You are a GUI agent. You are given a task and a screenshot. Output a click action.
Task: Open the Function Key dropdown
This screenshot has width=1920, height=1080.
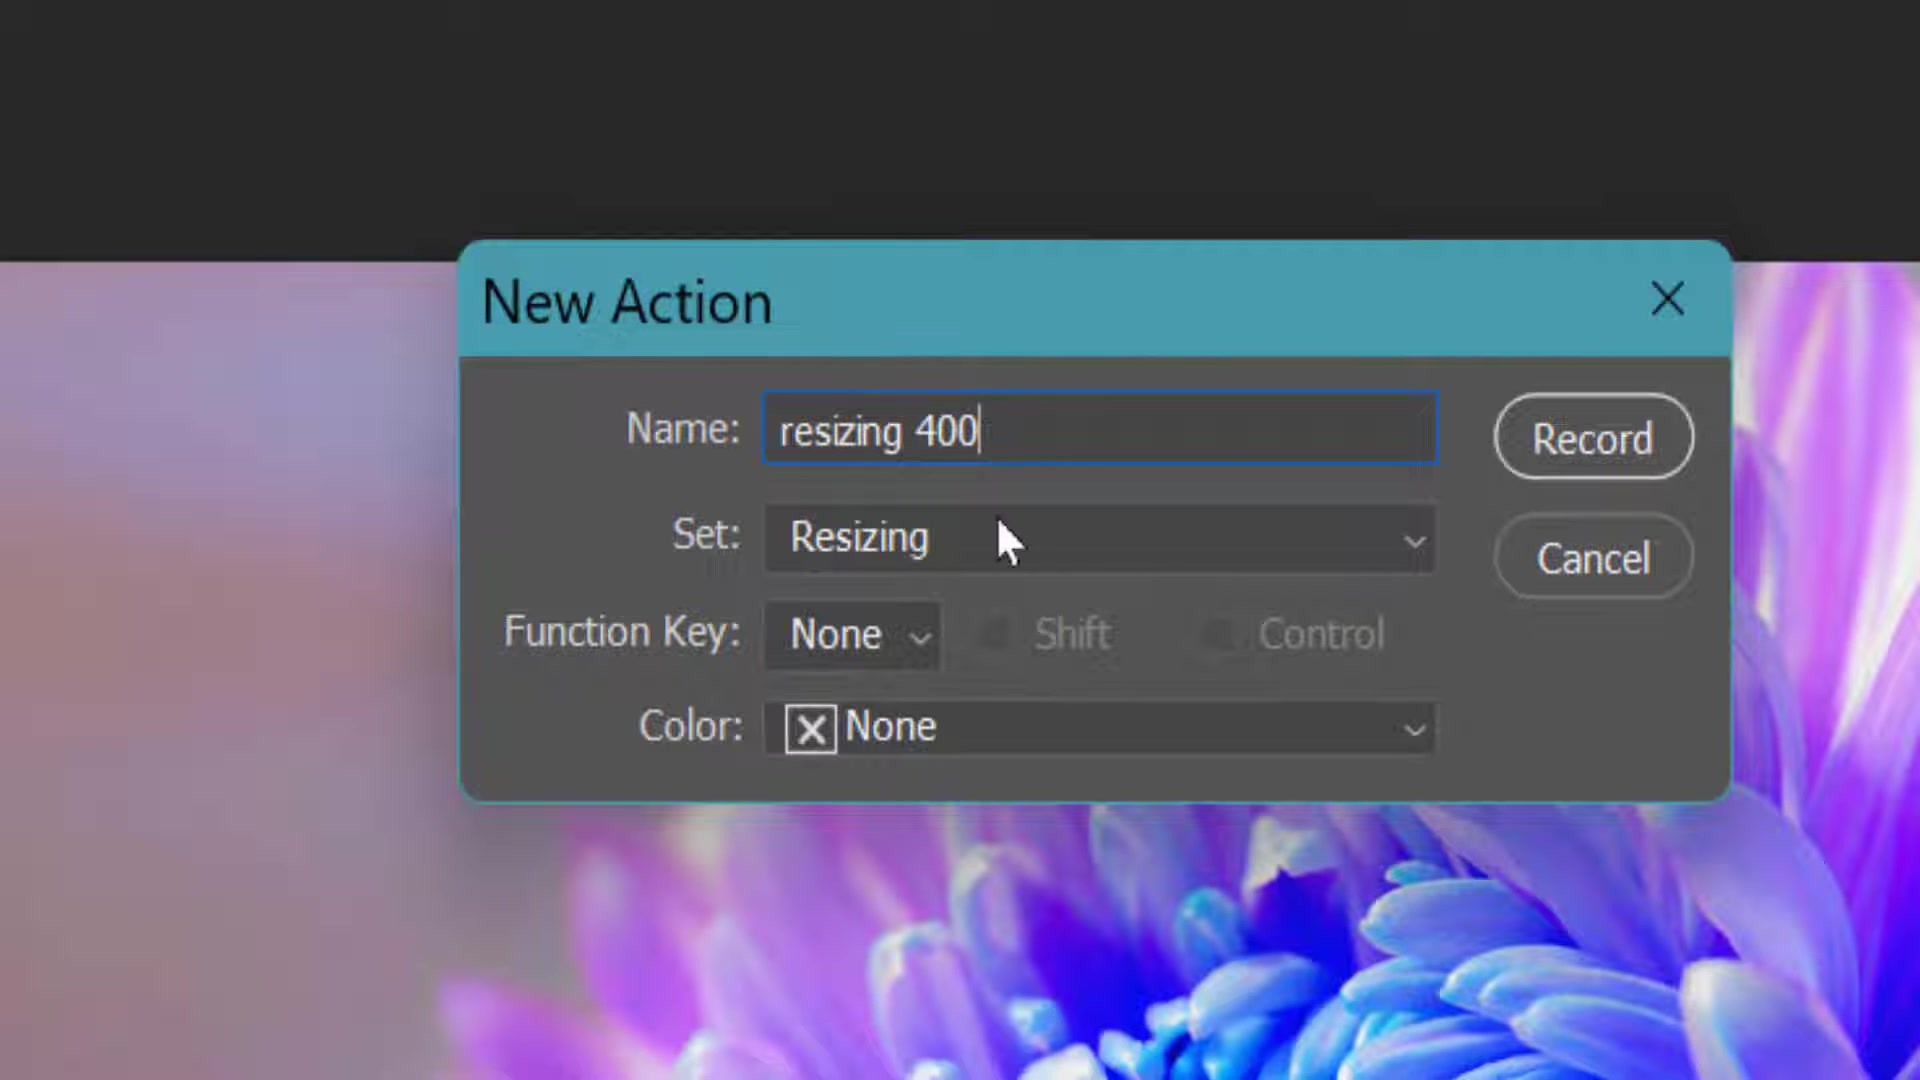pyautogui.click(x=852, y=635)
